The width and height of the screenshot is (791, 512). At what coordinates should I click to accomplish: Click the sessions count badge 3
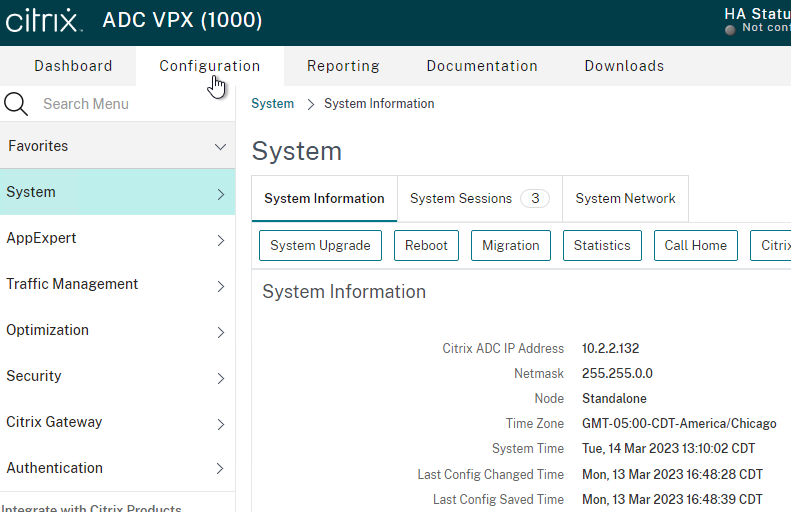(x=535, y=199)
